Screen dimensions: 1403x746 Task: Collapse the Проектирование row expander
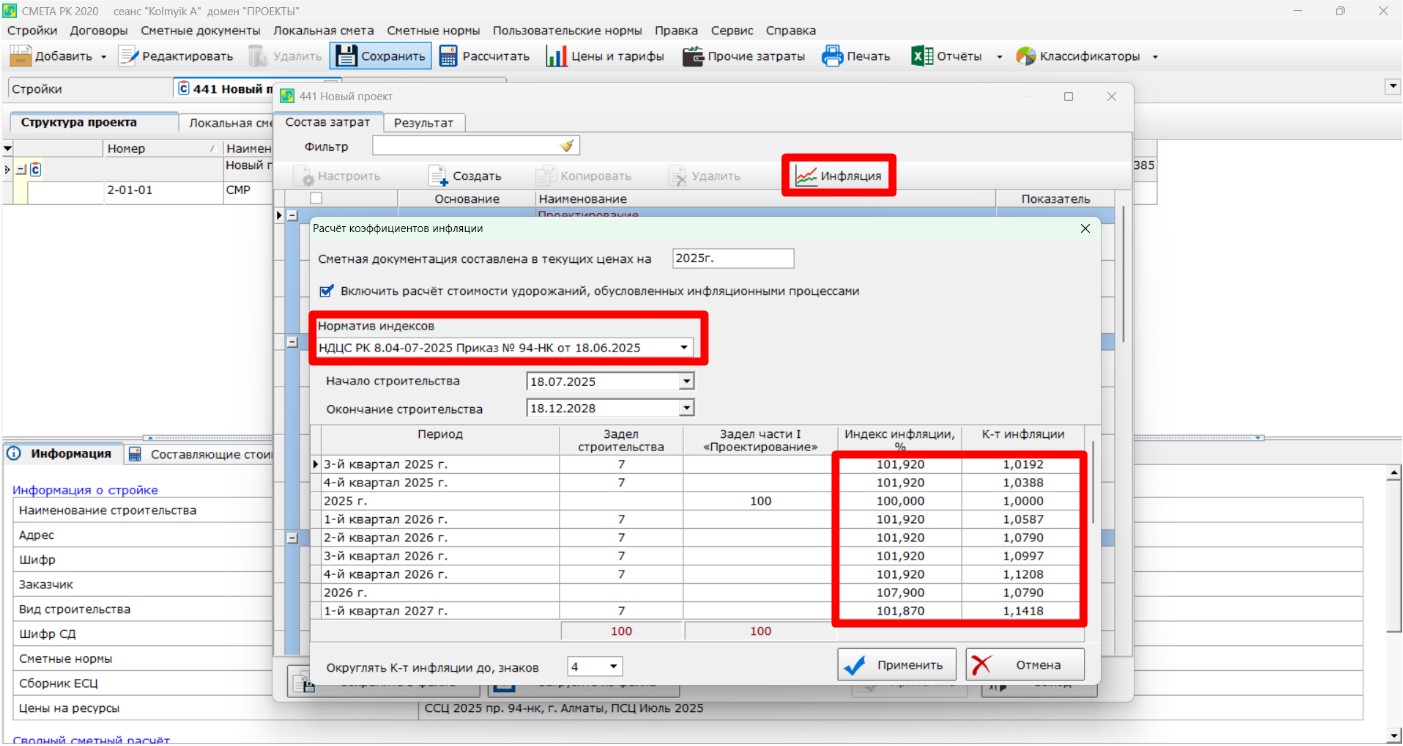tap(293, 215)
